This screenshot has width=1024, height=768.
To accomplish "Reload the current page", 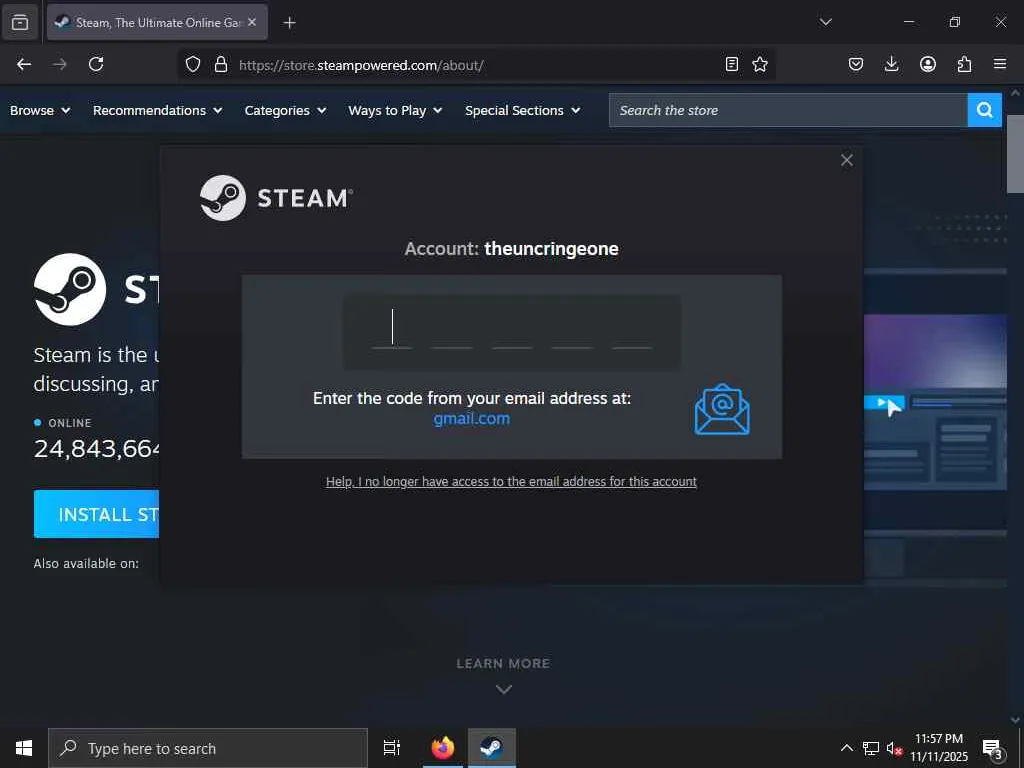I will [x=96, y=64].
